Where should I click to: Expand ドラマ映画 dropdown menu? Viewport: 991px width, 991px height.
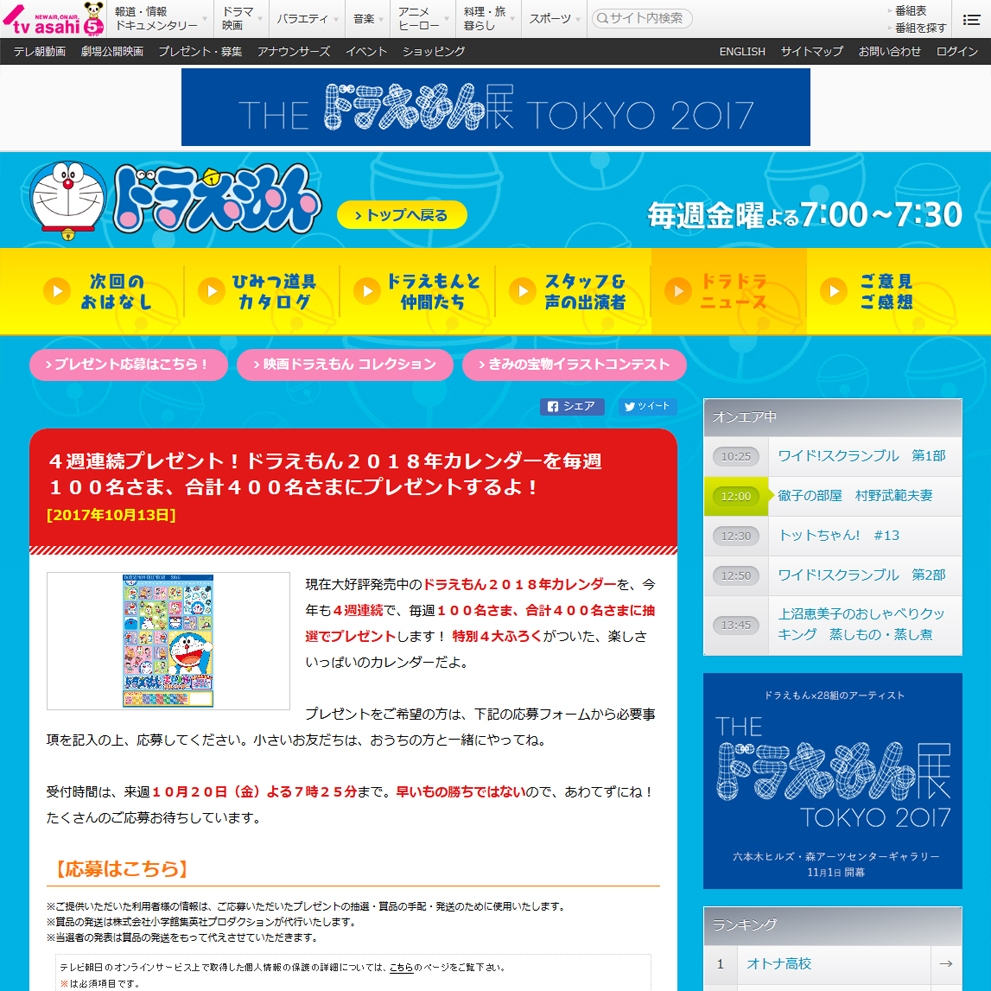(241, 18)
